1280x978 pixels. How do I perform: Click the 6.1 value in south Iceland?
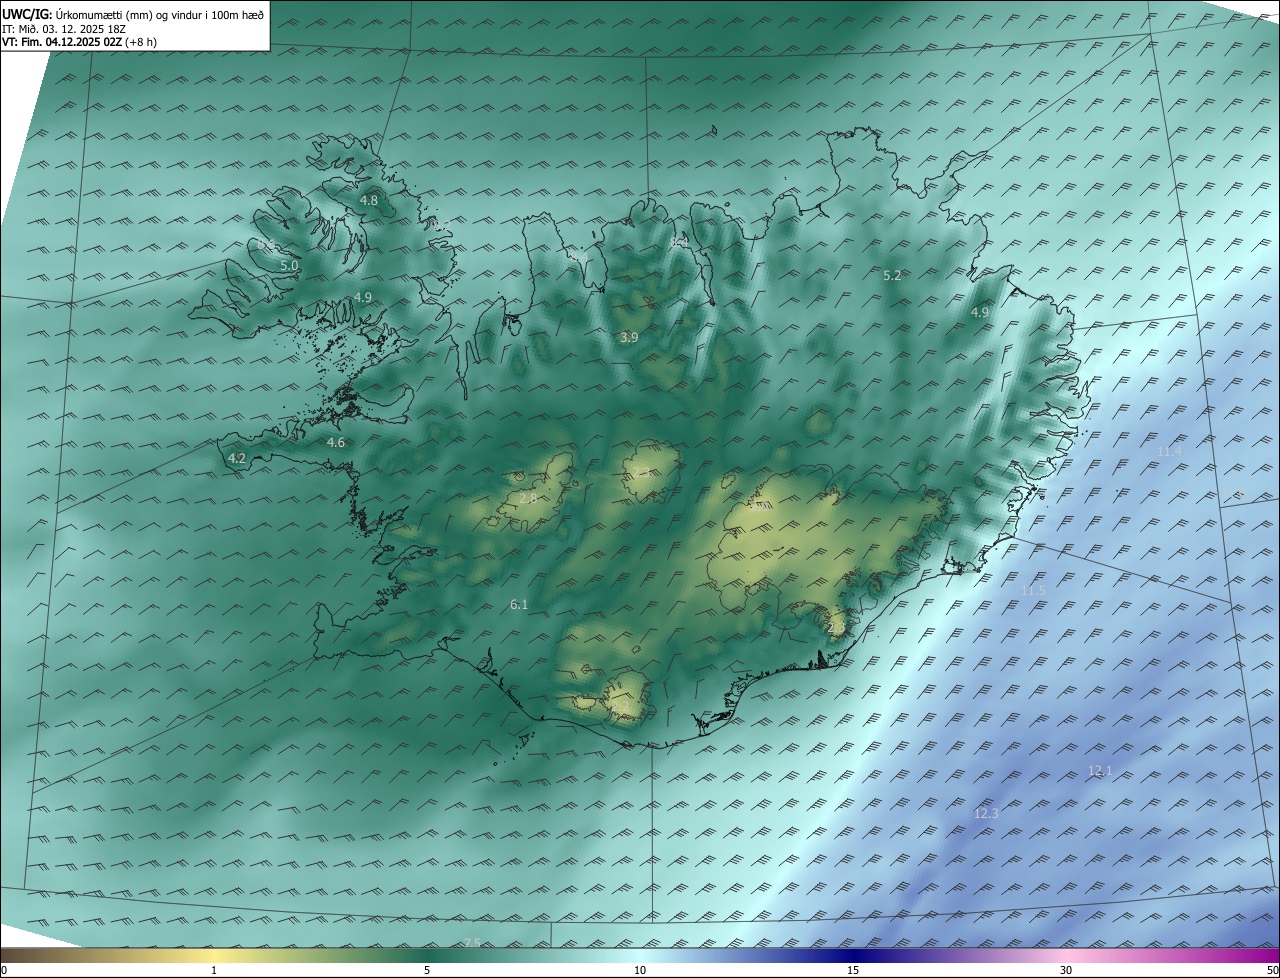[519, 605]
